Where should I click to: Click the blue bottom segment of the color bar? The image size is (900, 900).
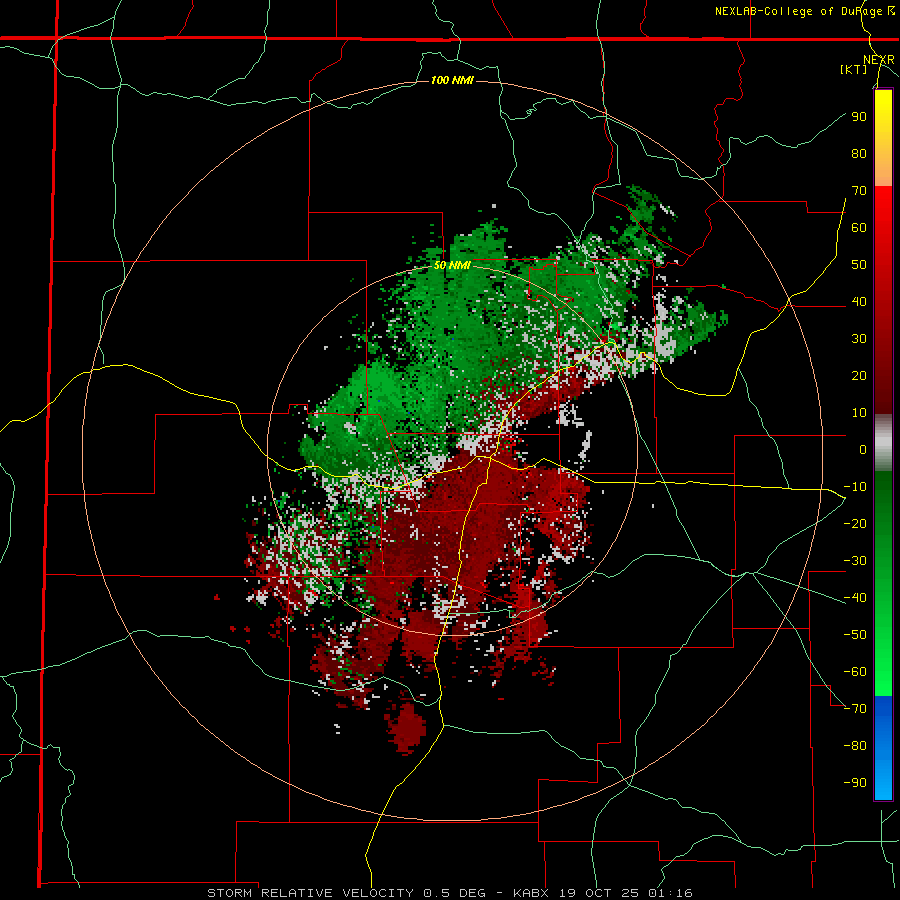[883, 747]
